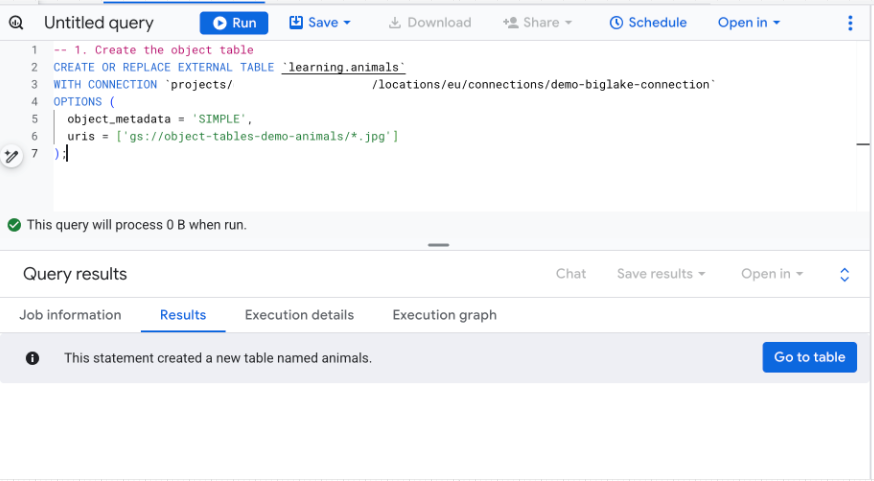This screenshot has height=481, width=874.
Task: Click Chat in Query results
Action: [x=571, y=274]
